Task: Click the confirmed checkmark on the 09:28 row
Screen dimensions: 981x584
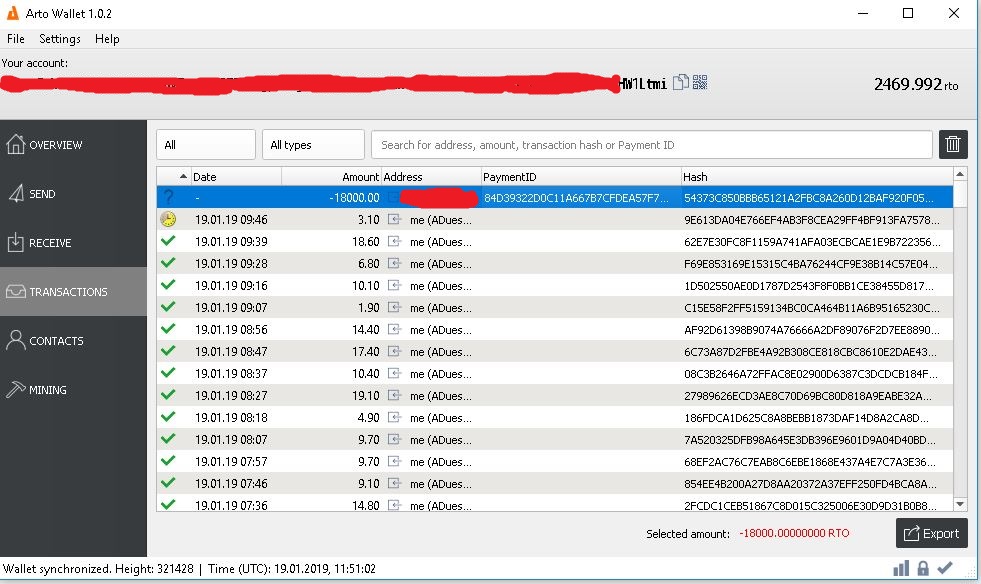Action: pyautogui.click(x=168, y=262)
